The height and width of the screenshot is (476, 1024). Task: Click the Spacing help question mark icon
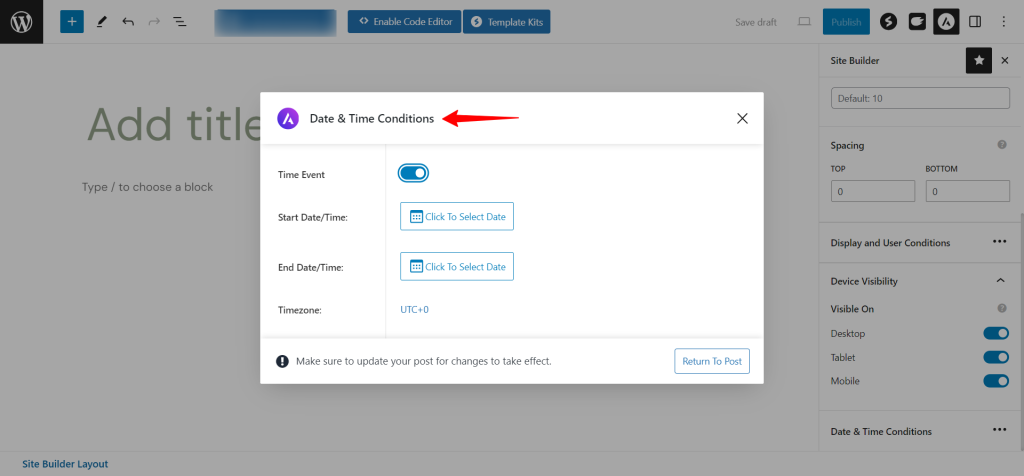click(x=1002, y=145)
